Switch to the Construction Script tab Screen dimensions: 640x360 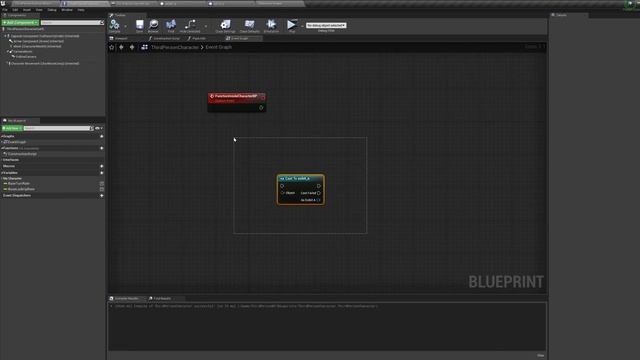coord(164,38)
